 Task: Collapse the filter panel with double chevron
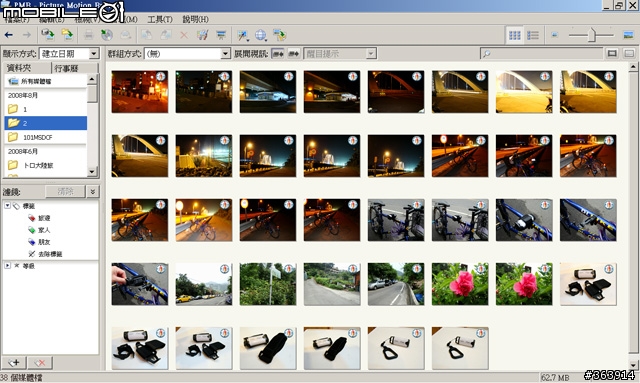(x=93, y=191)
